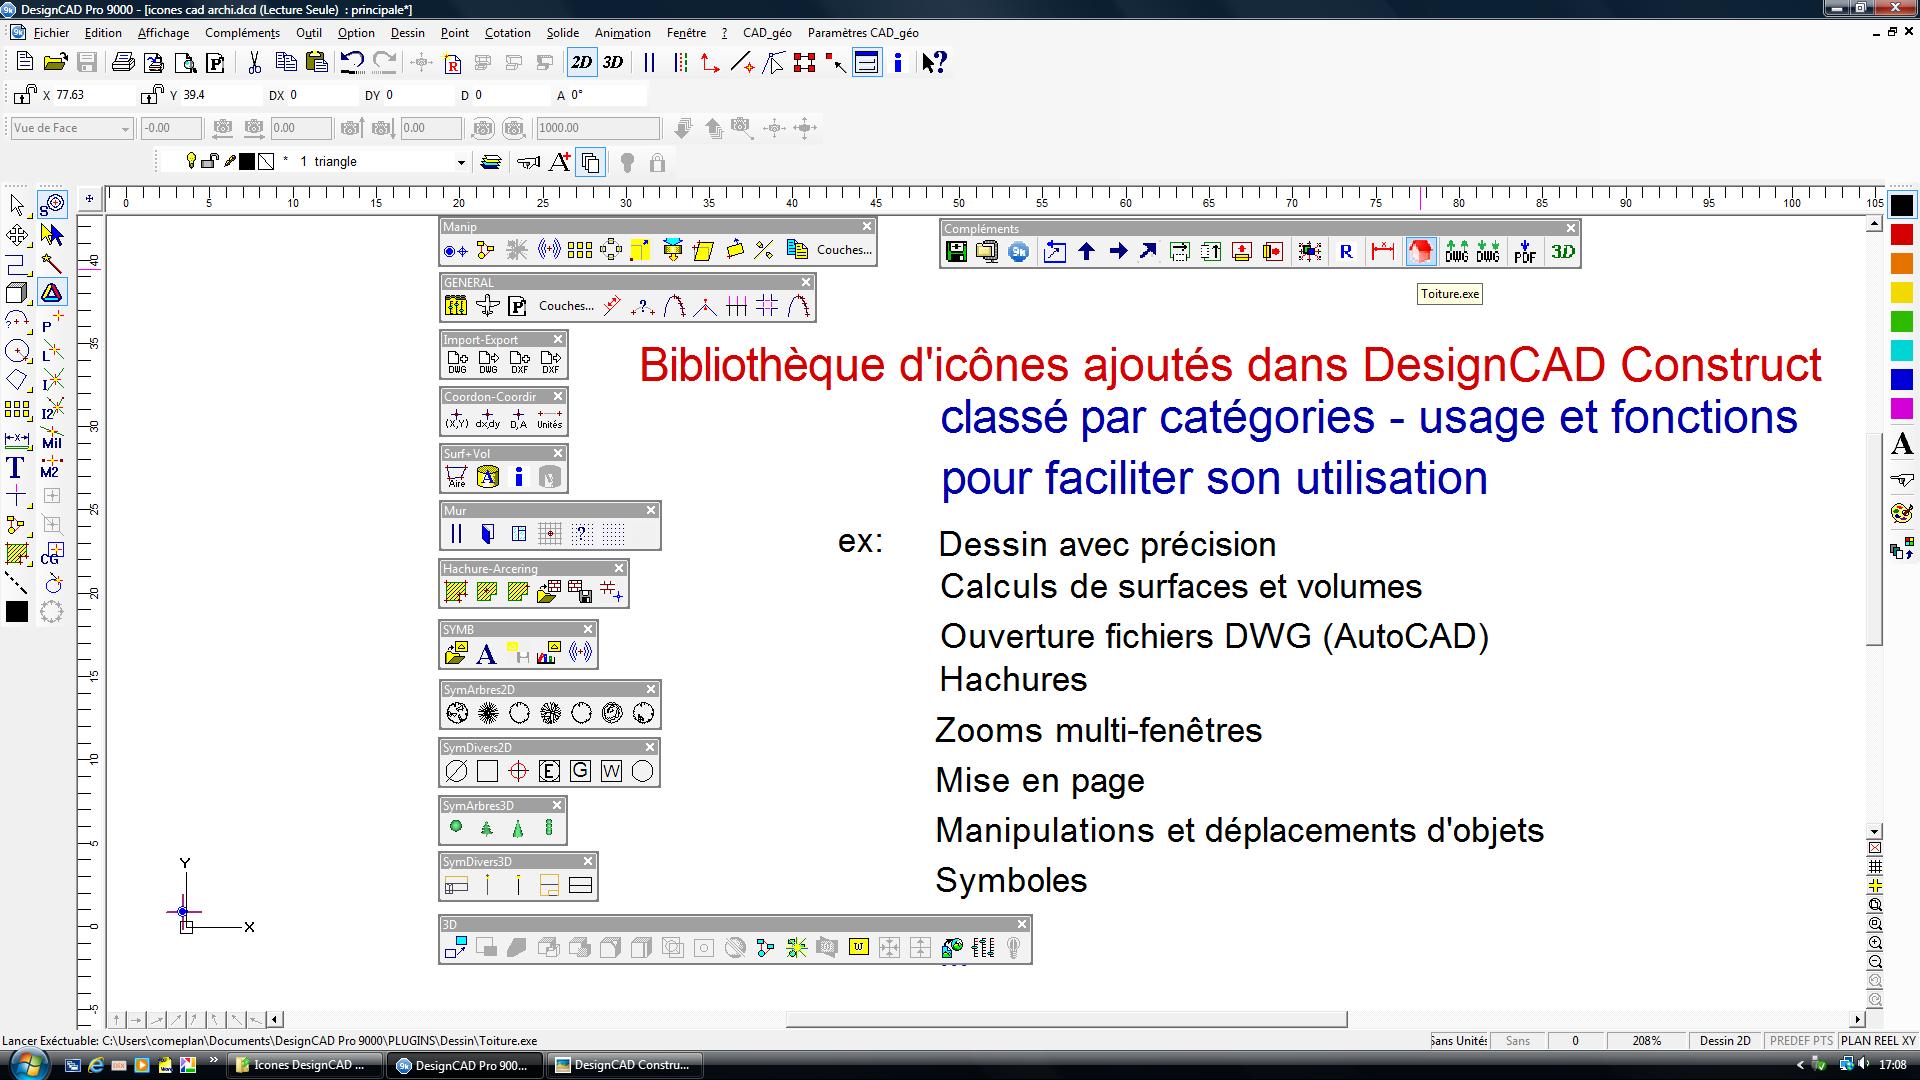This screenshot has height=1080, width=1920.
Task: Click the context help arrow-question icon
Action: pos(934,62)
